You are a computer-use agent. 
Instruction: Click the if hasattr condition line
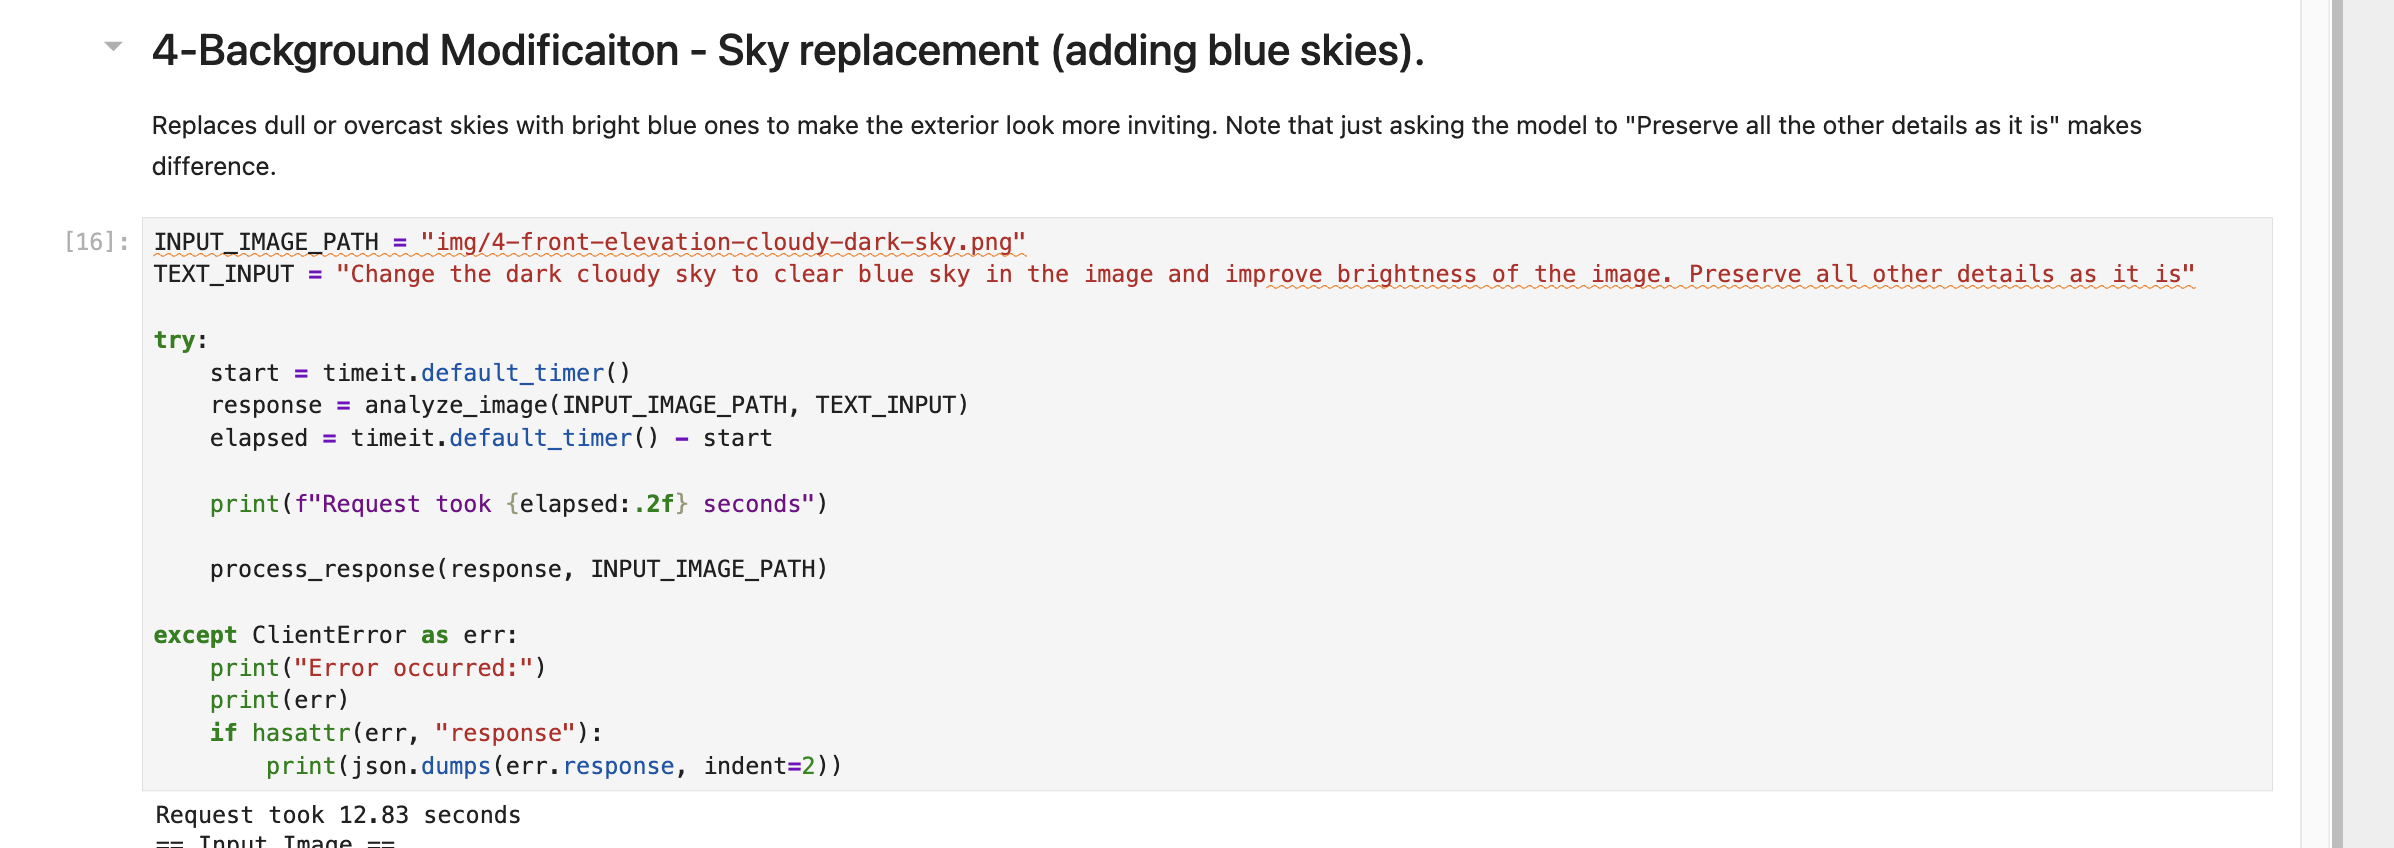(x=406, y=733)
